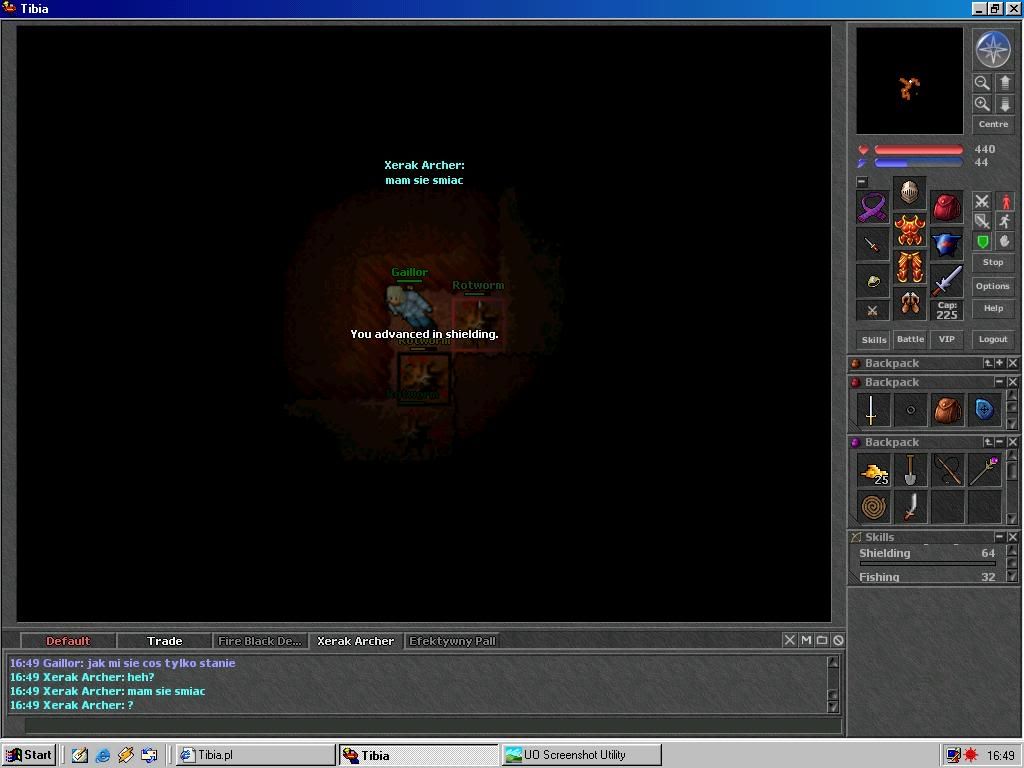Open the Options dialog
1024x768 pixels.
click(993, 286)
